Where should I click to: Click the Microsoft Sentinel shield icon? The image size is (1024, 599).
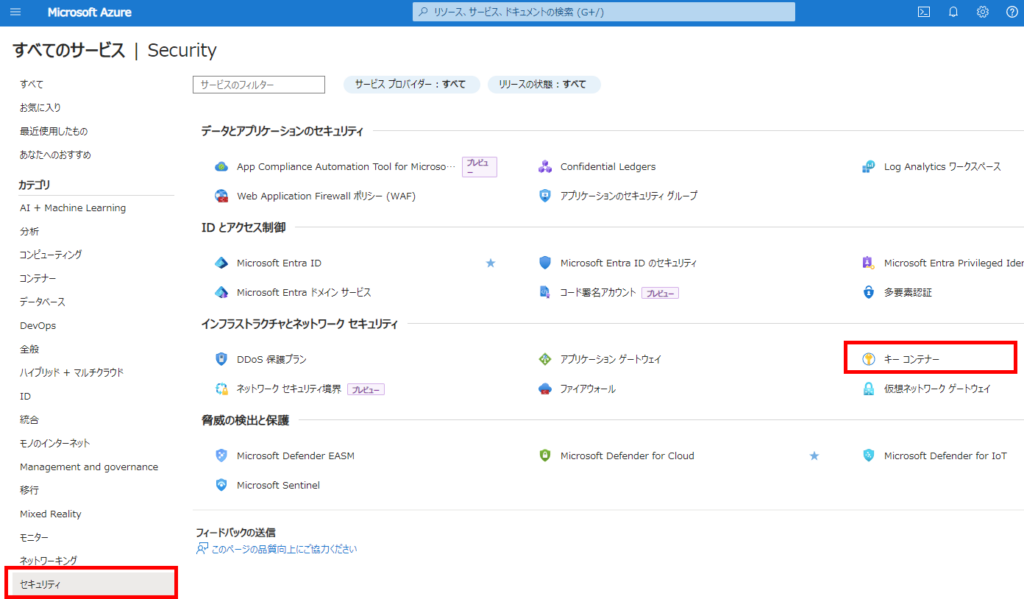221,485
